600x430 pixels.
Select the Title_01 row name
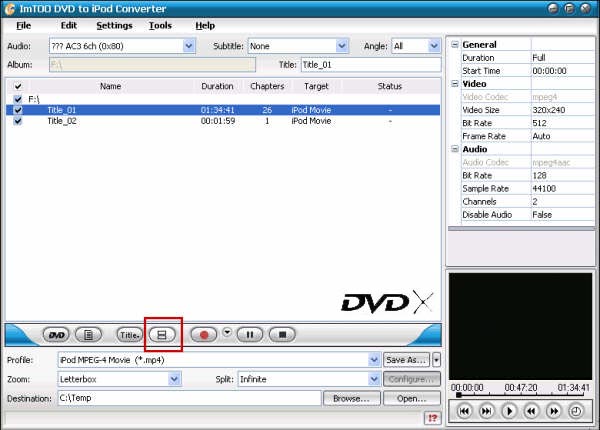click(x=62, y=110)
